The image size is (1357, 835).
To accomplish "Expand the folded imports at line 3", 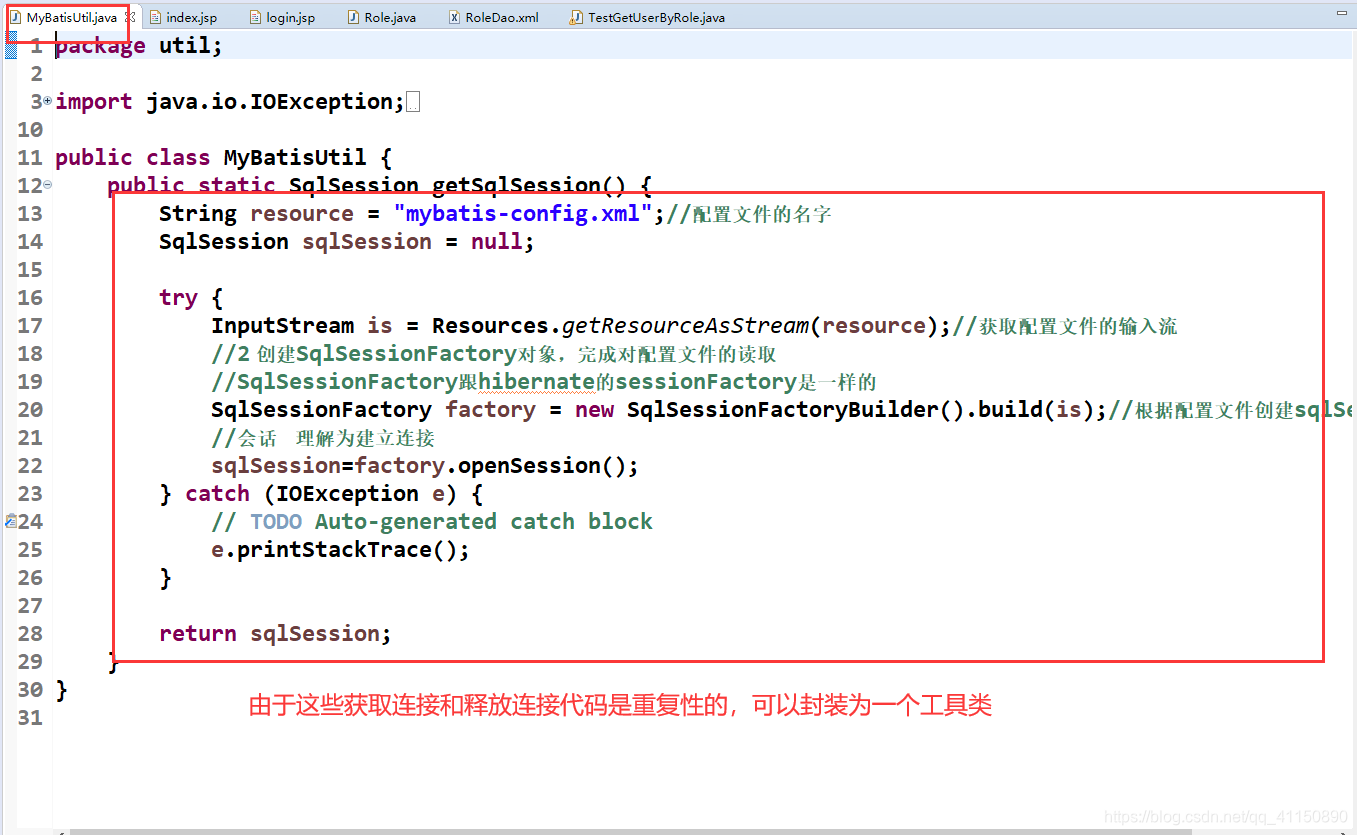I will click(x=47, y=101).
